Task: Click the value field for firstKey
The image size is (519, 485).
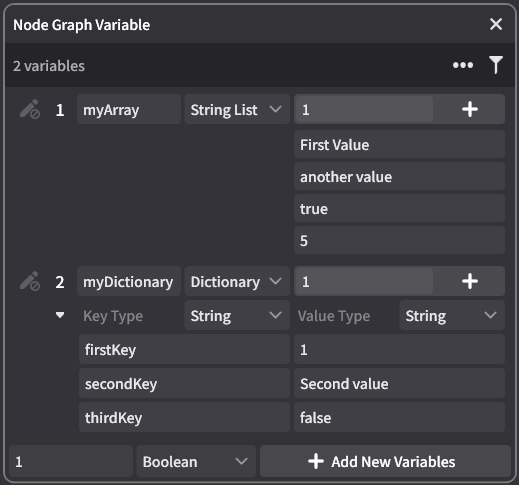Action: (x=399, y=350)
